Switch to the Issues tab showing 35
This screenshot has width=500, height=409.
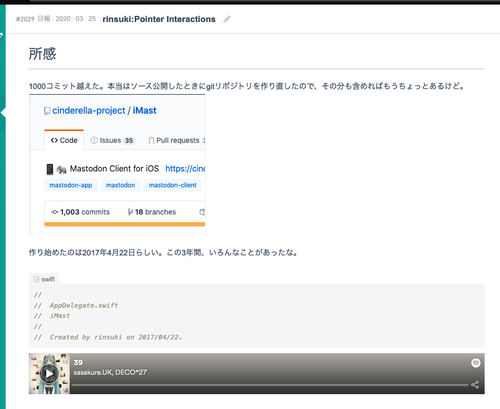[112, 140]
